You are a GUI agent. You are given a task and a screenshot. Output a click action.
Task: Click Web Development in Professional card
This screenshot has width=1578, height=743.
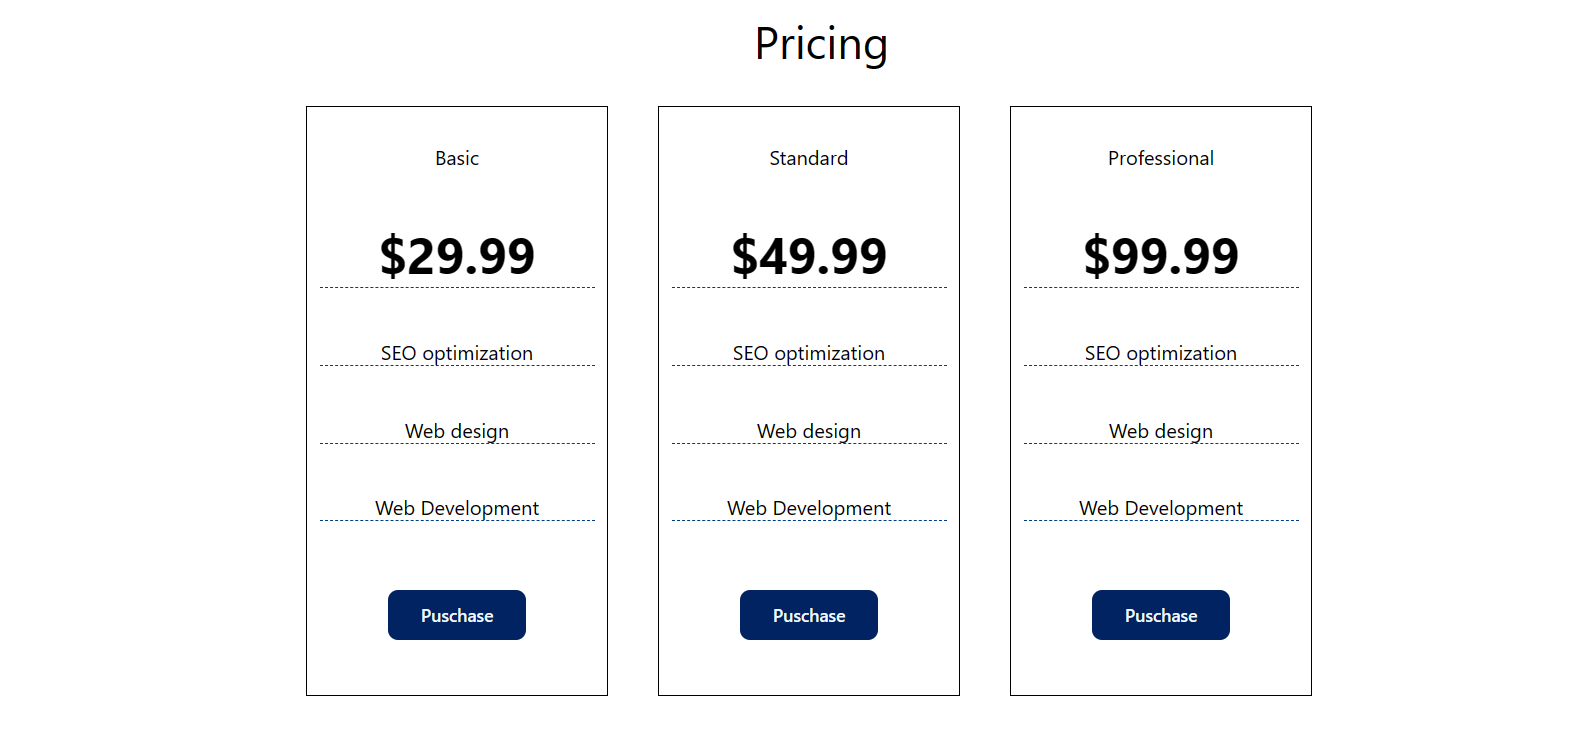pos(1161,508)
